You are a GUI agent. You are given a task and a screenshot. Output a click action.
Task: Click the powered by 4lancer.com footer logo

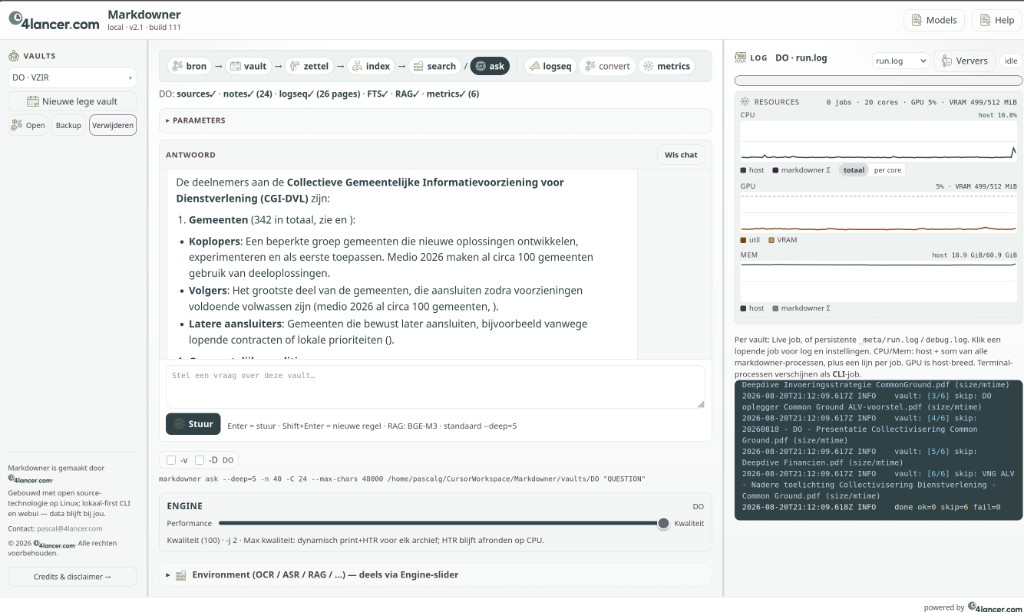[x=995, y=607]
